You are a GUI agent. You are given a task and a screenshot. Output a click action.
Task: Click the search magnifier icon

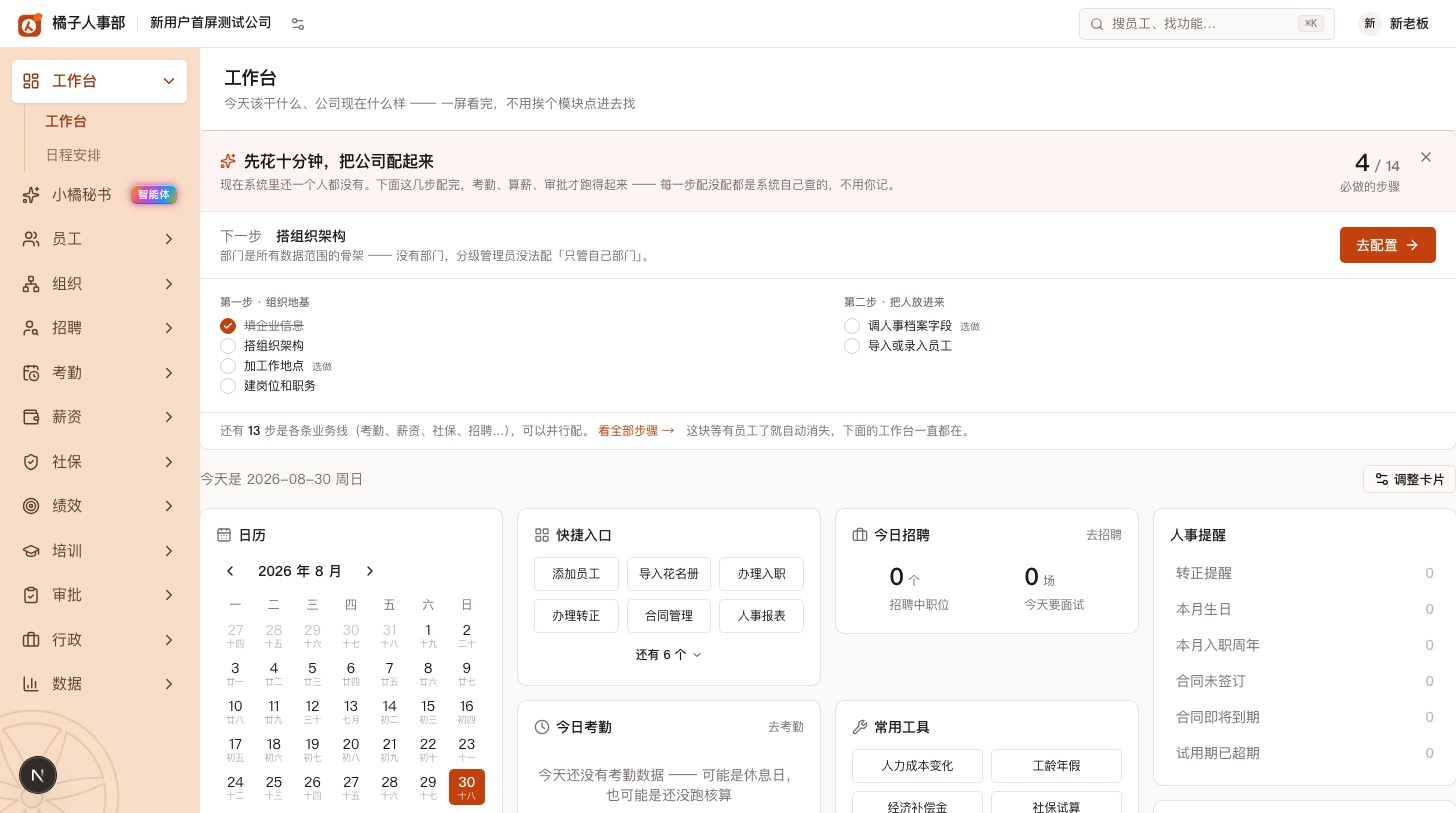click(1097, 24)
